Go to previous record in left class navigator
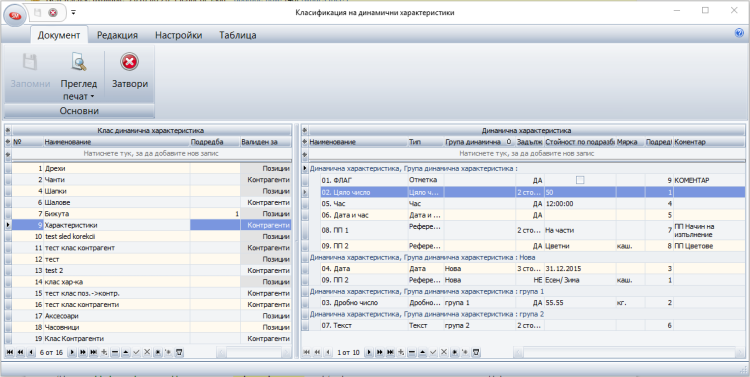750x377 pixels. coord(31,353)
